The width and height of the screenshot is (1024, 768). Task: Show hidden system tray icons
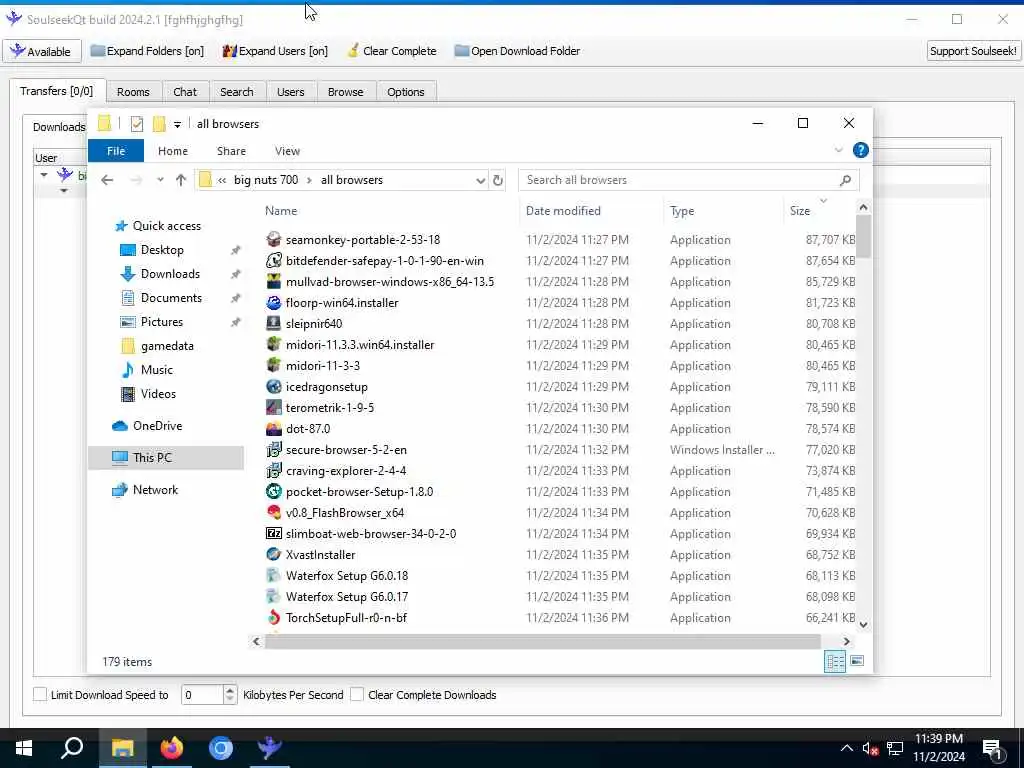pos(846,748)
